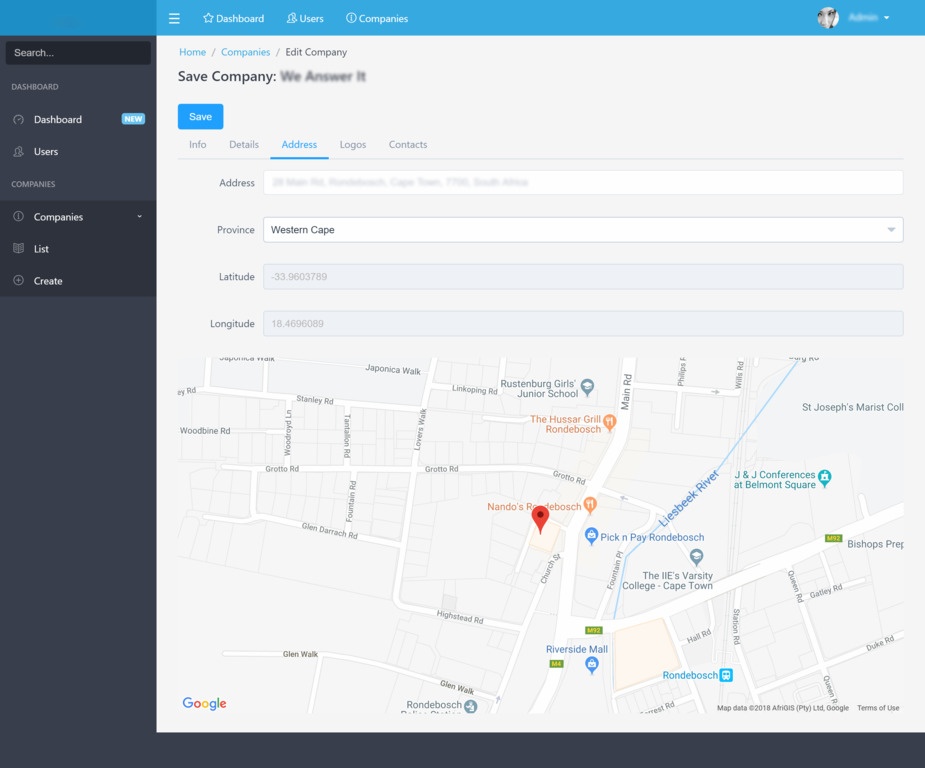925x768 pixels.
Task: Click The Hussar Grill restaurant marker
Action: tap(610, 422)
